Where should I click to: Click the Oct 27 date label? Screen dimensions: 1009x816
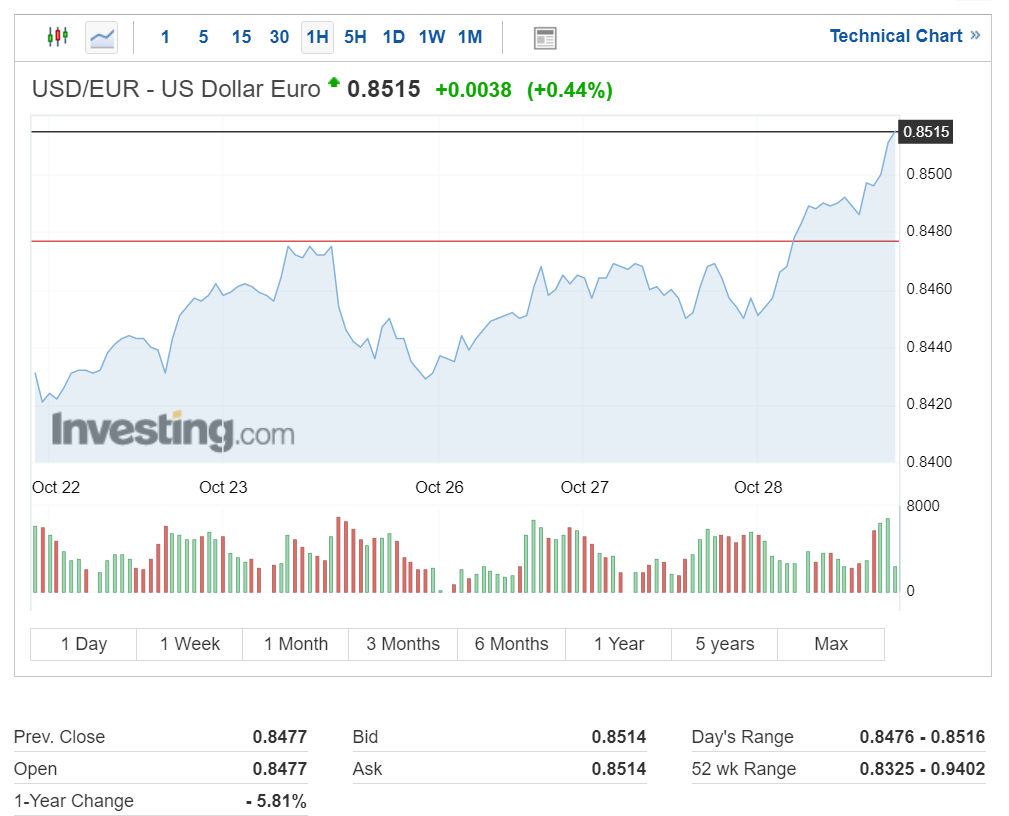[x=584, y=487]
